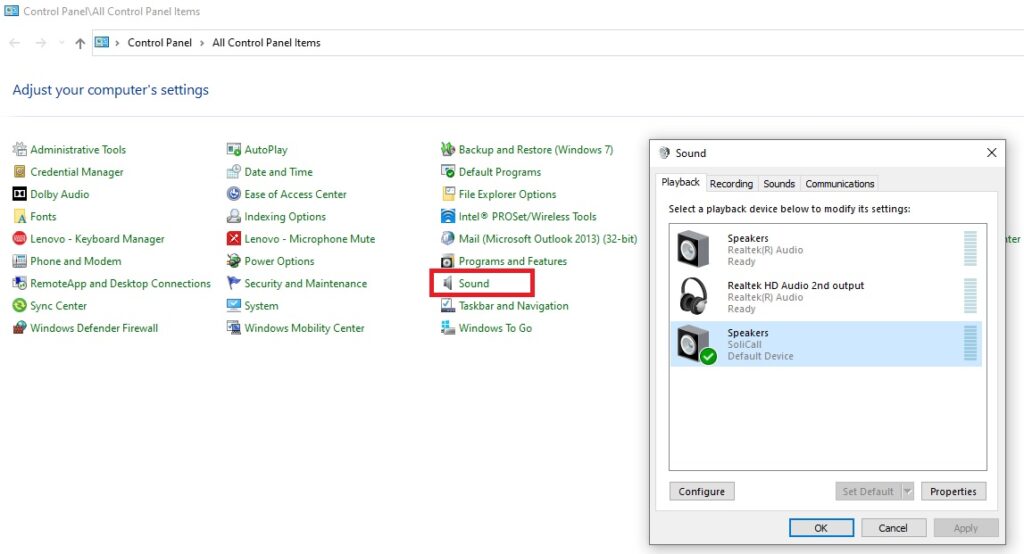The width and height of the screenshot is (1024, 554).
Task: Open RemoteApp and Desktop Connections icon
Action: pos(20,283)
